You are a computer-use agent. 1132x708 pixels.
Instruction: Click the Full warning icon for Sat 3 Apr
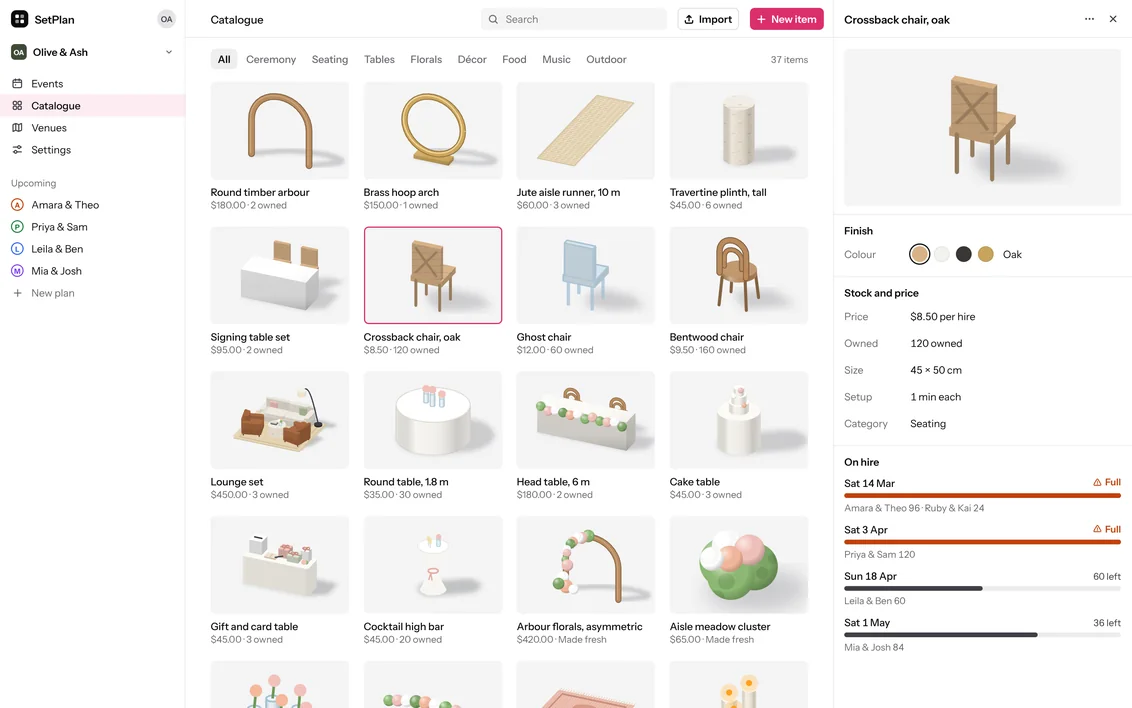(1097, 529)
